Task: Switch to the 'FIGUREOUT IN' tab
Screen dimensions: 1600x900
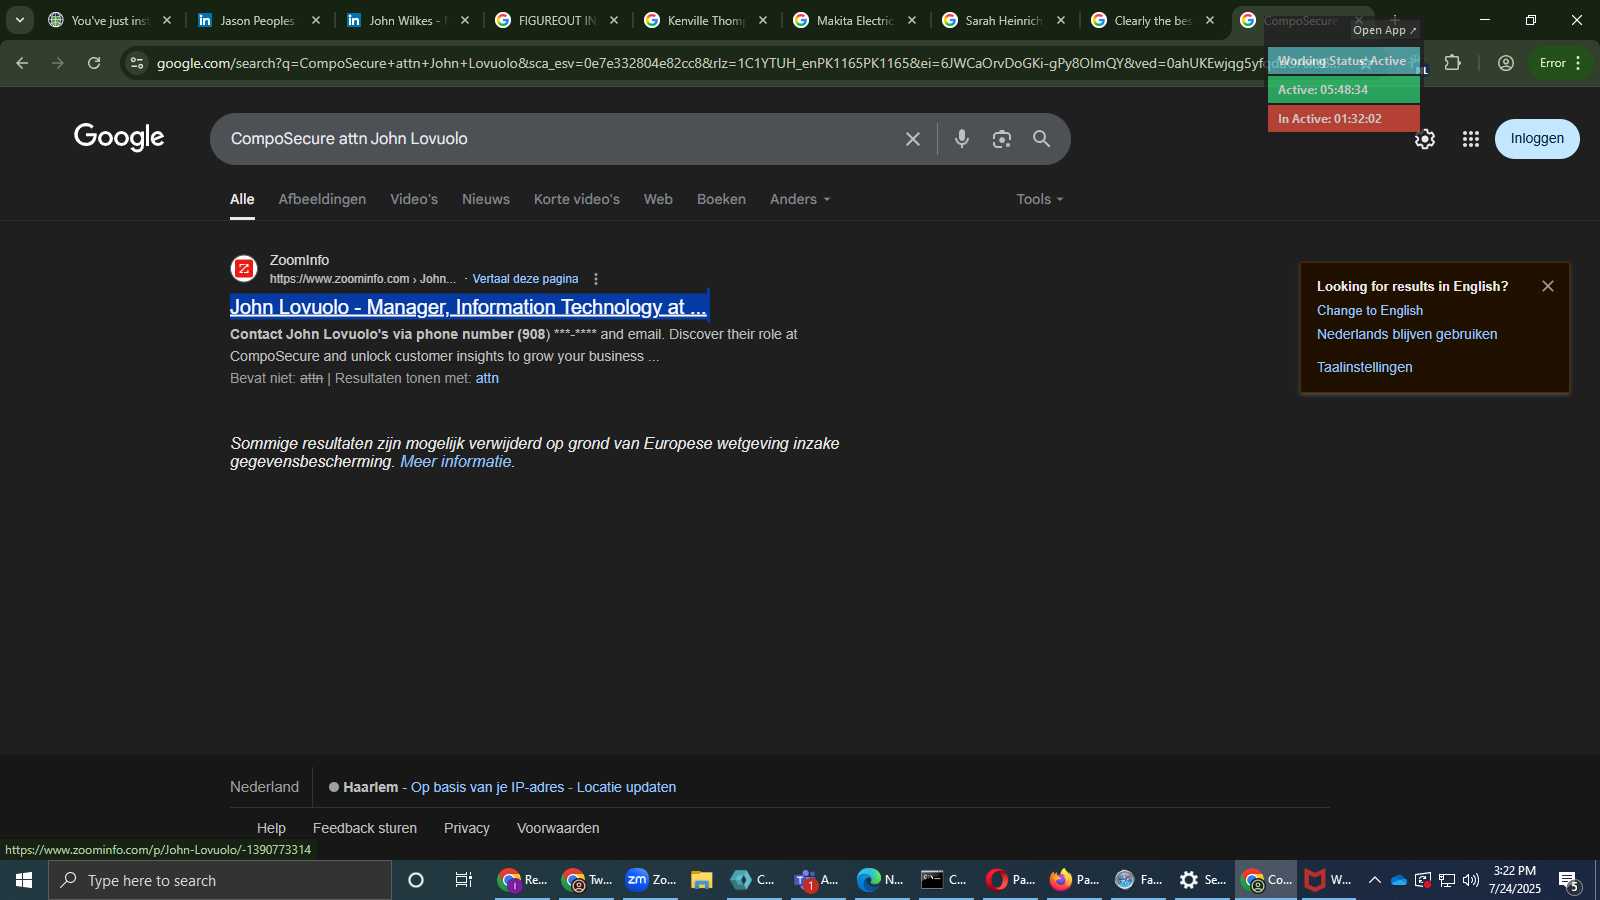Action: (557, 20)
